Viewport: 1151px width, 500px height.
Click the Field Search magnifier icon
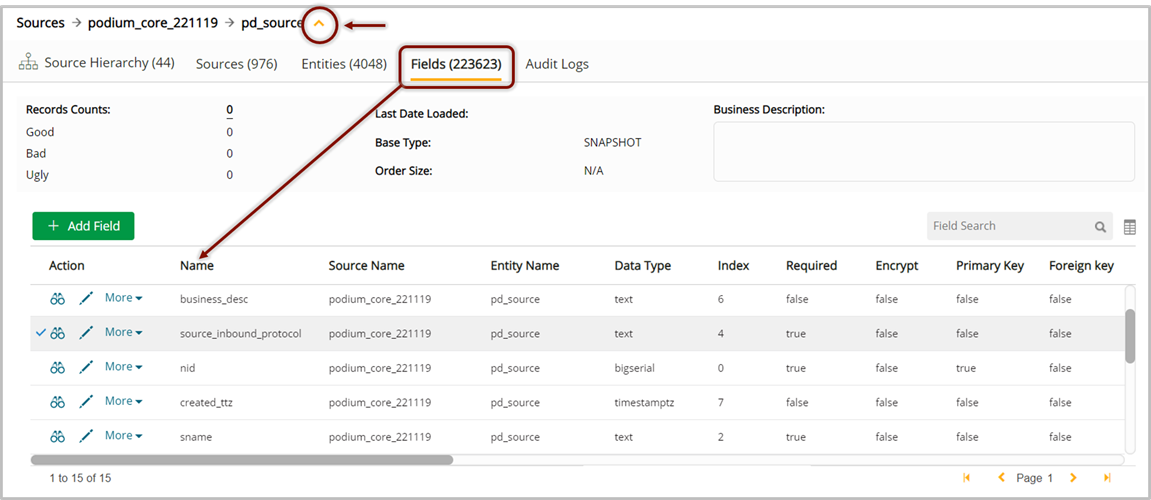click(x=1100, y=227)
